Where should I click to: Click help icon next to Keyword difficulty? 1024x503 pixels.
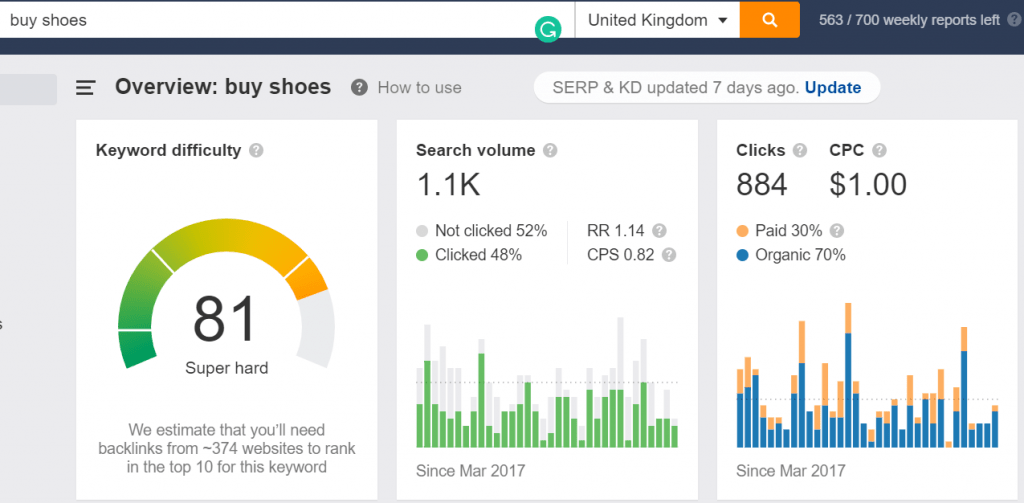(256, 151)
